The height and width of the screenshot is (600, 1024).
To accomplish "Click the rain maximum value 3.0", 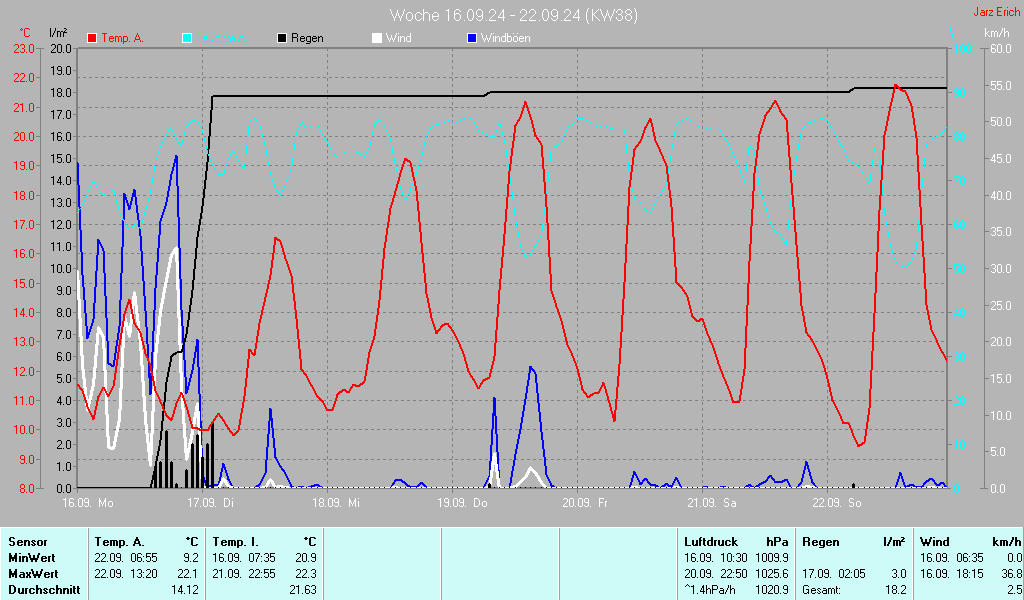I will [x=899, y=574].
